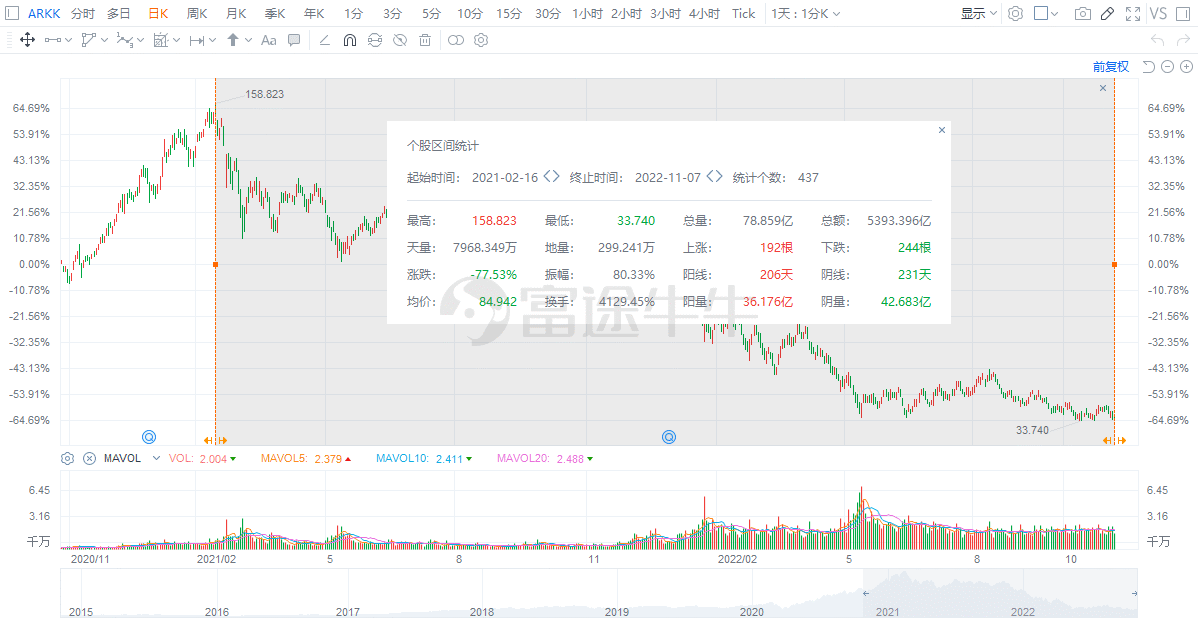Screen dimensions: 1198x622
Task: Open the pencil drawing tool icon
Action: coord(1107,14)
